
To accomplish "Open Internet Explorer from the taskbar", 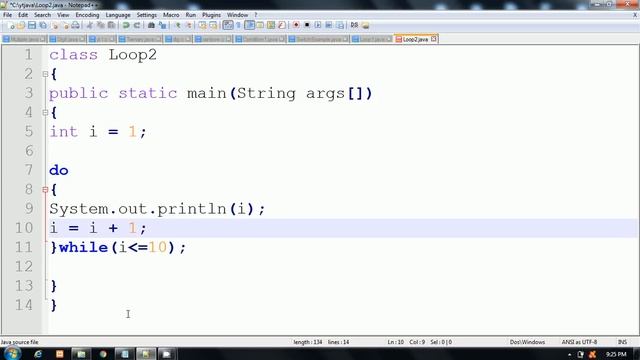I will 38,354.
